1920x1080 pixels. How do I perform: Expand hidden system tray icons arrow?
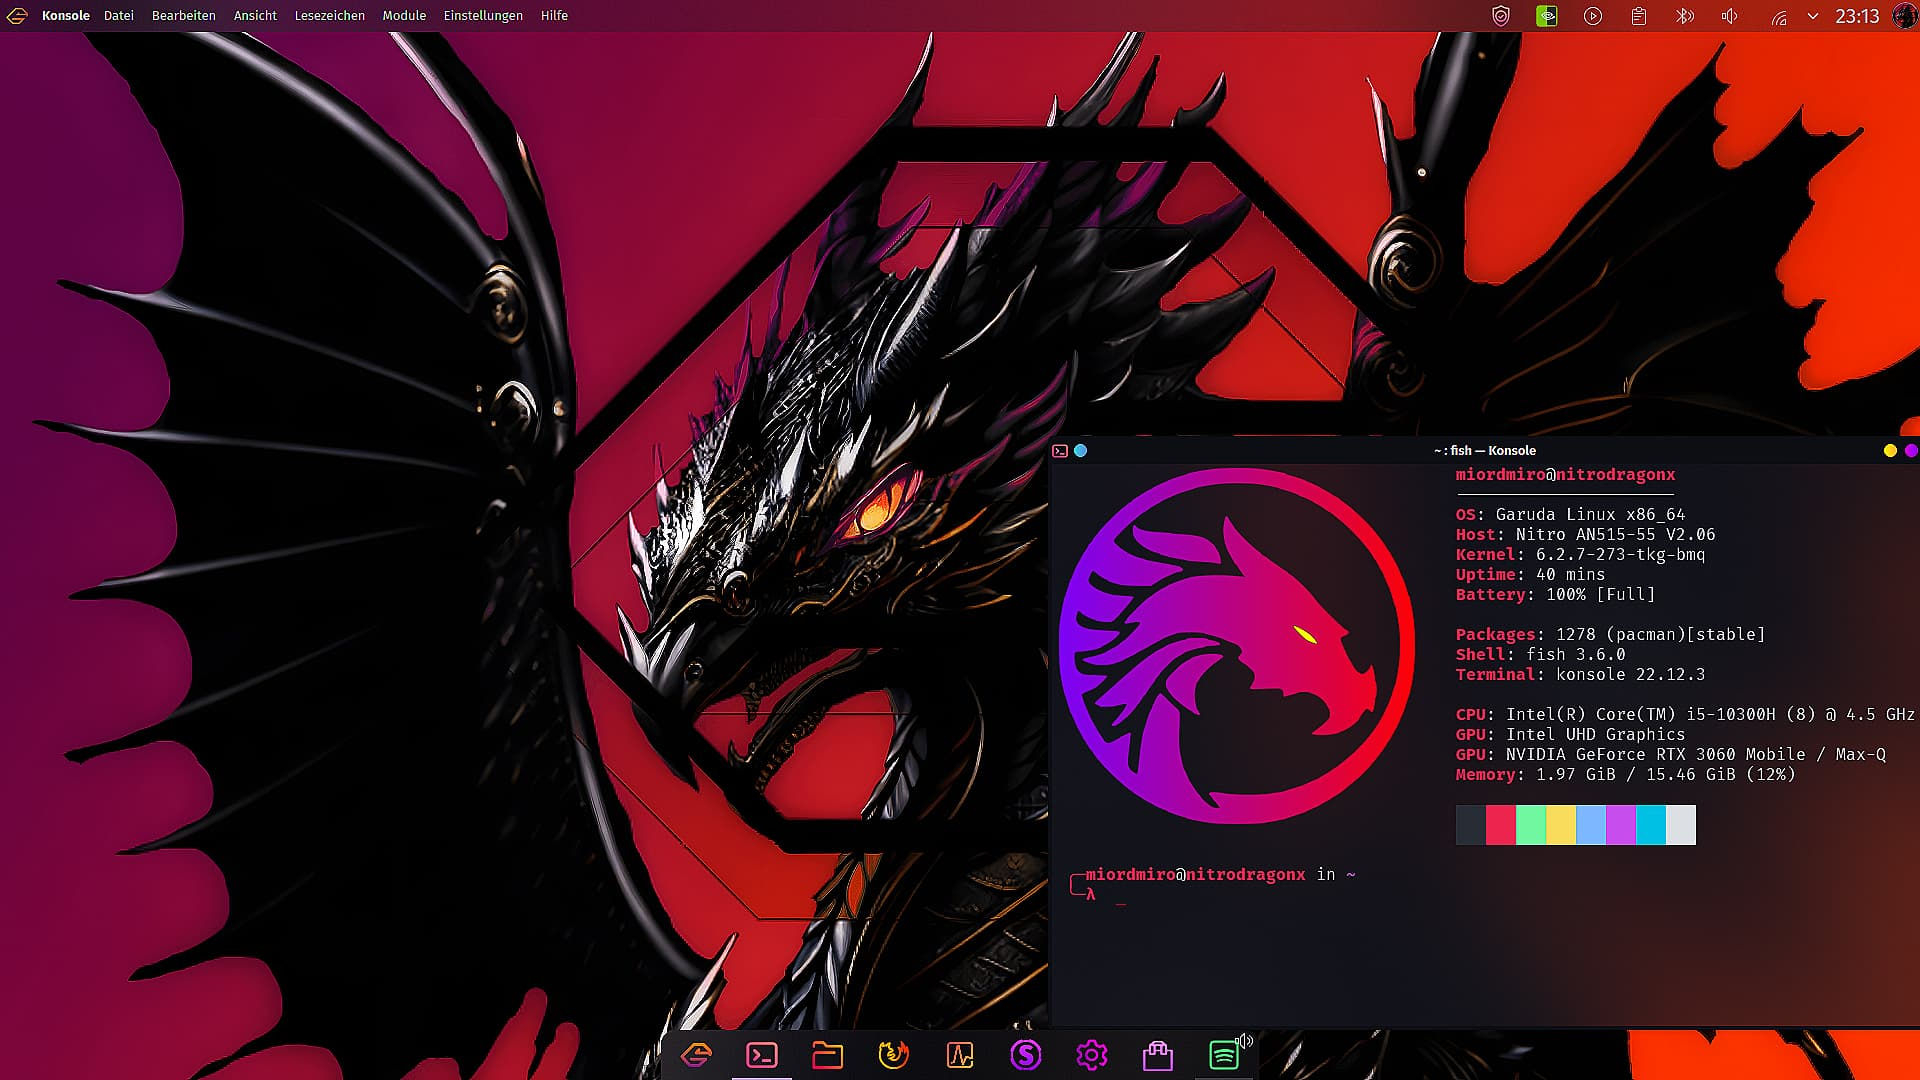coord(1813,16)
